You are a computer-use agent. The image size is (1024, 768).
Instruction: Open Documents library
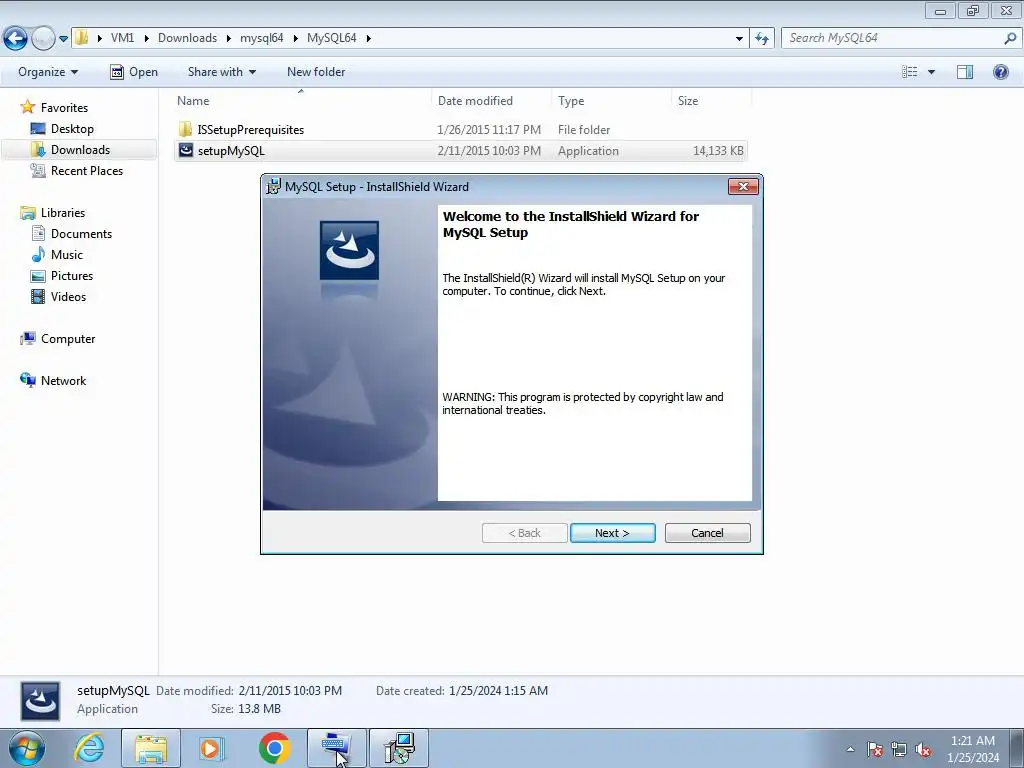point(81,233)
